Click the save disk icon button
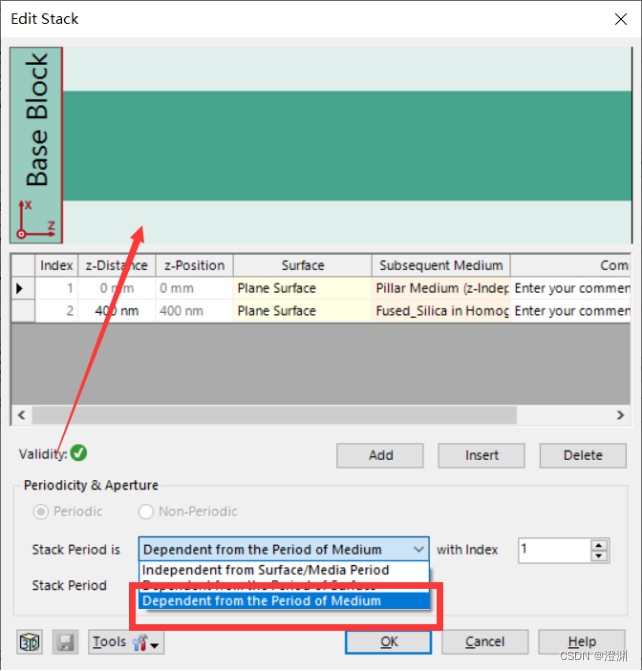The image size is (642, 671). click(65, 642)
